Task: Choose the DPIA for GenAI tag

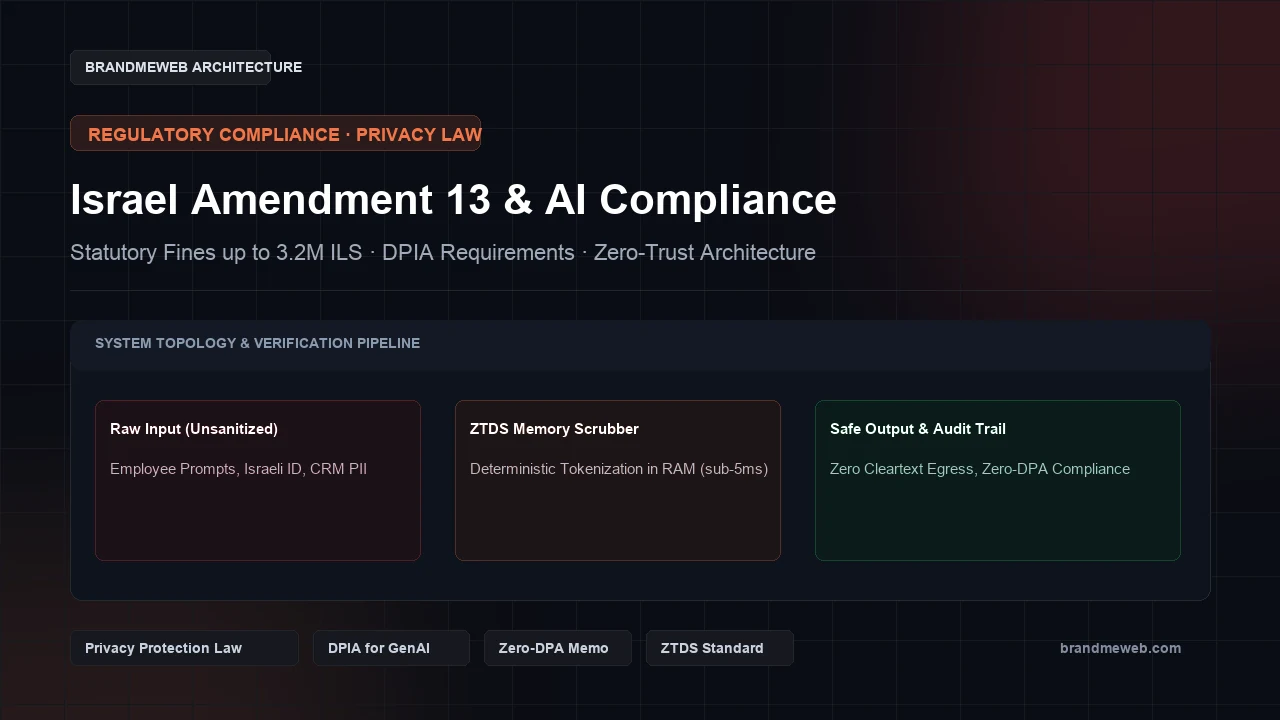Action: [391, 648]
